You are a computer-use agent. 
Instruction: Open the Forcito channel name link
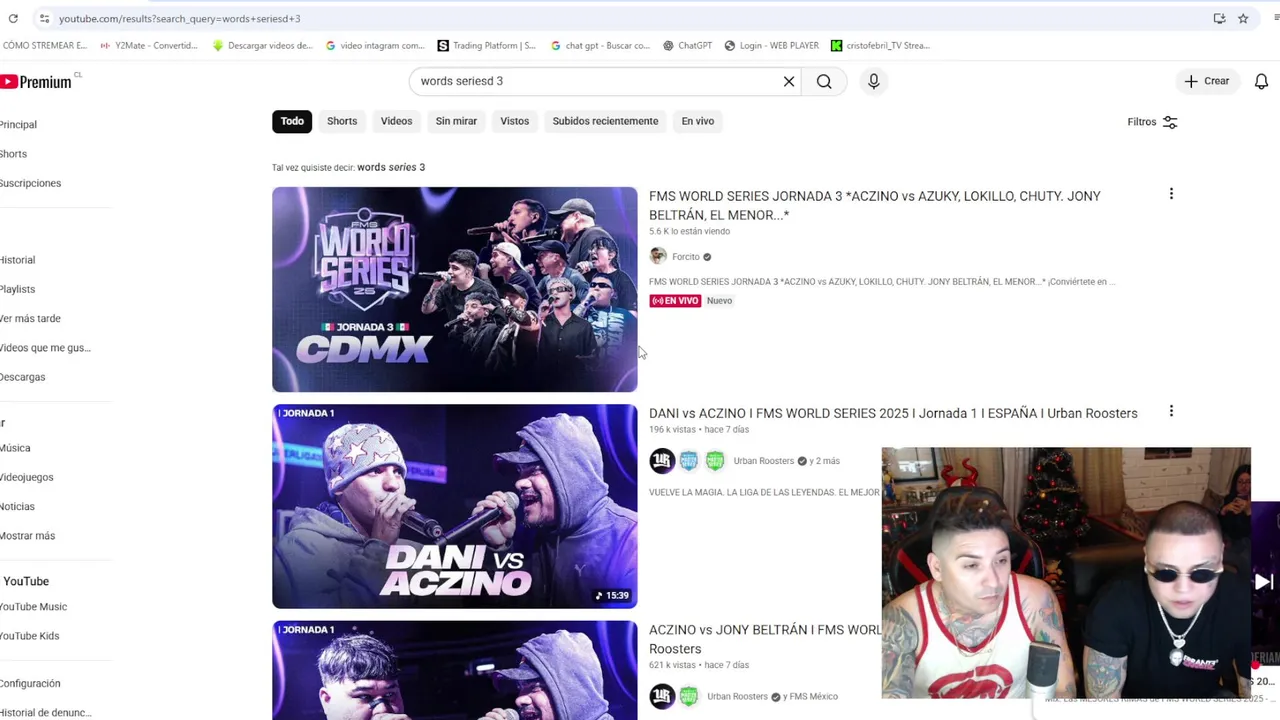(686, 257)
